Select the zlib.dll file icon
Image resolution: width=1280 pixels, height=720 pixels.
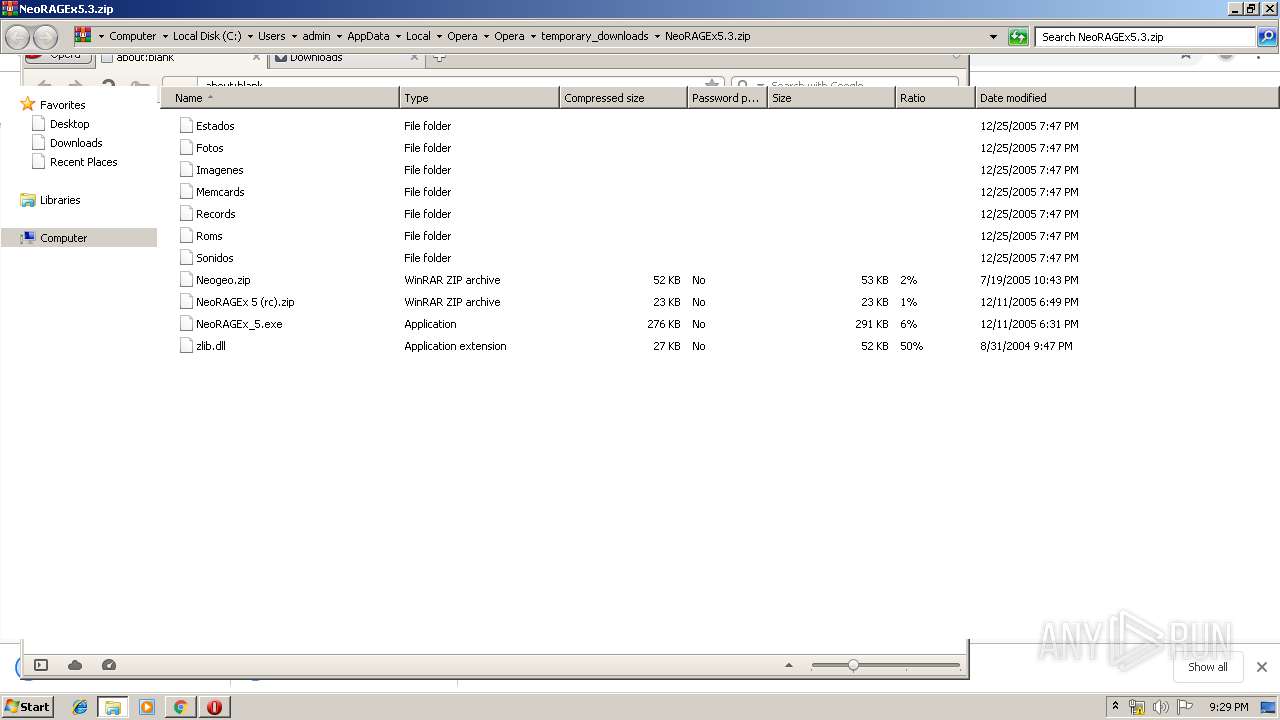(x=186, y=345)
